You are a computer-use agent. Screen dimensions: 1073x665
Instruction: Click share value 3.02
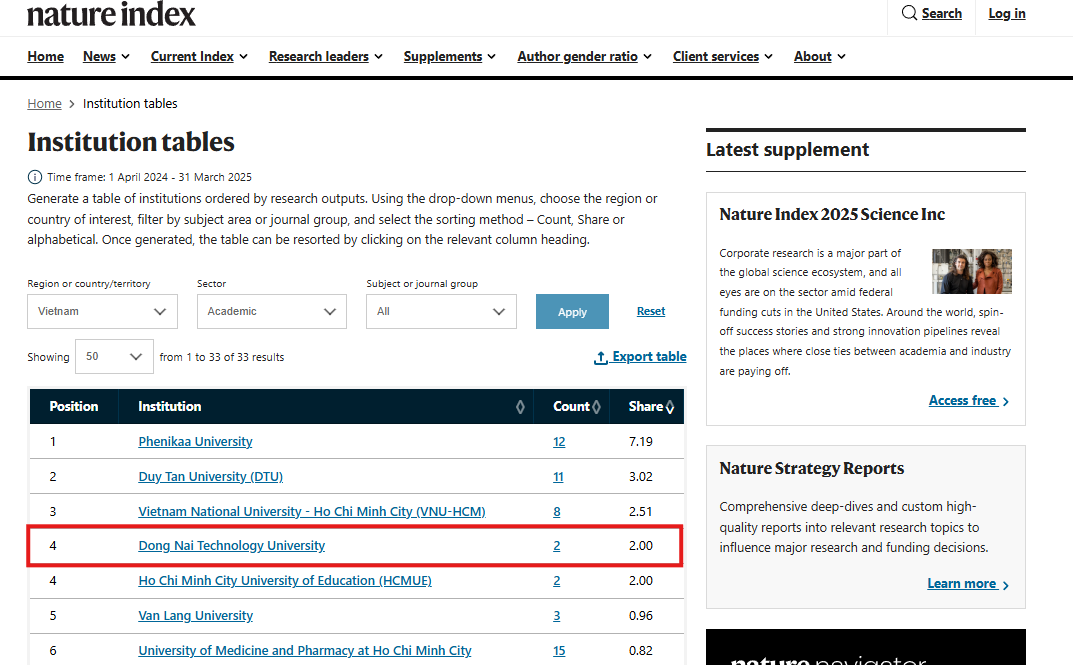pos(641,477)
